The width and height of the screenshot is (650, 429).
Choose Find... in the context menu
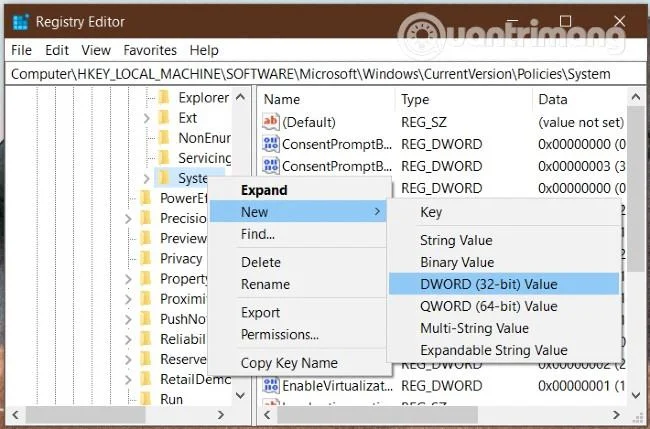[x=300, y=234]
